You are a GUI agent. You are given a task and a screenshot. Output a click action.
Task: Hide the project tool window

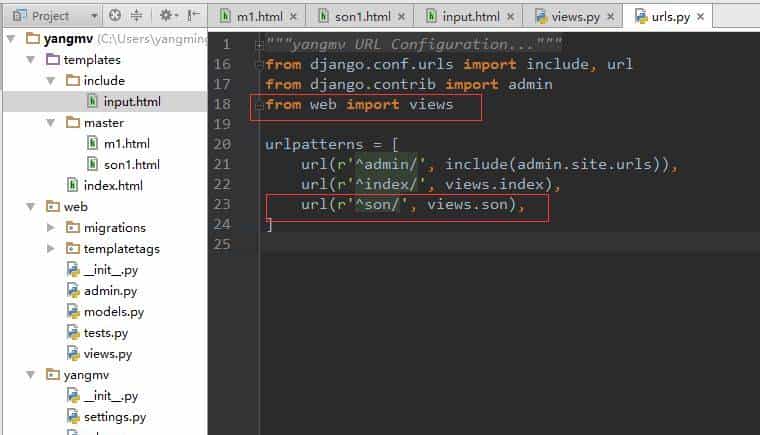(x=193, y=16)
